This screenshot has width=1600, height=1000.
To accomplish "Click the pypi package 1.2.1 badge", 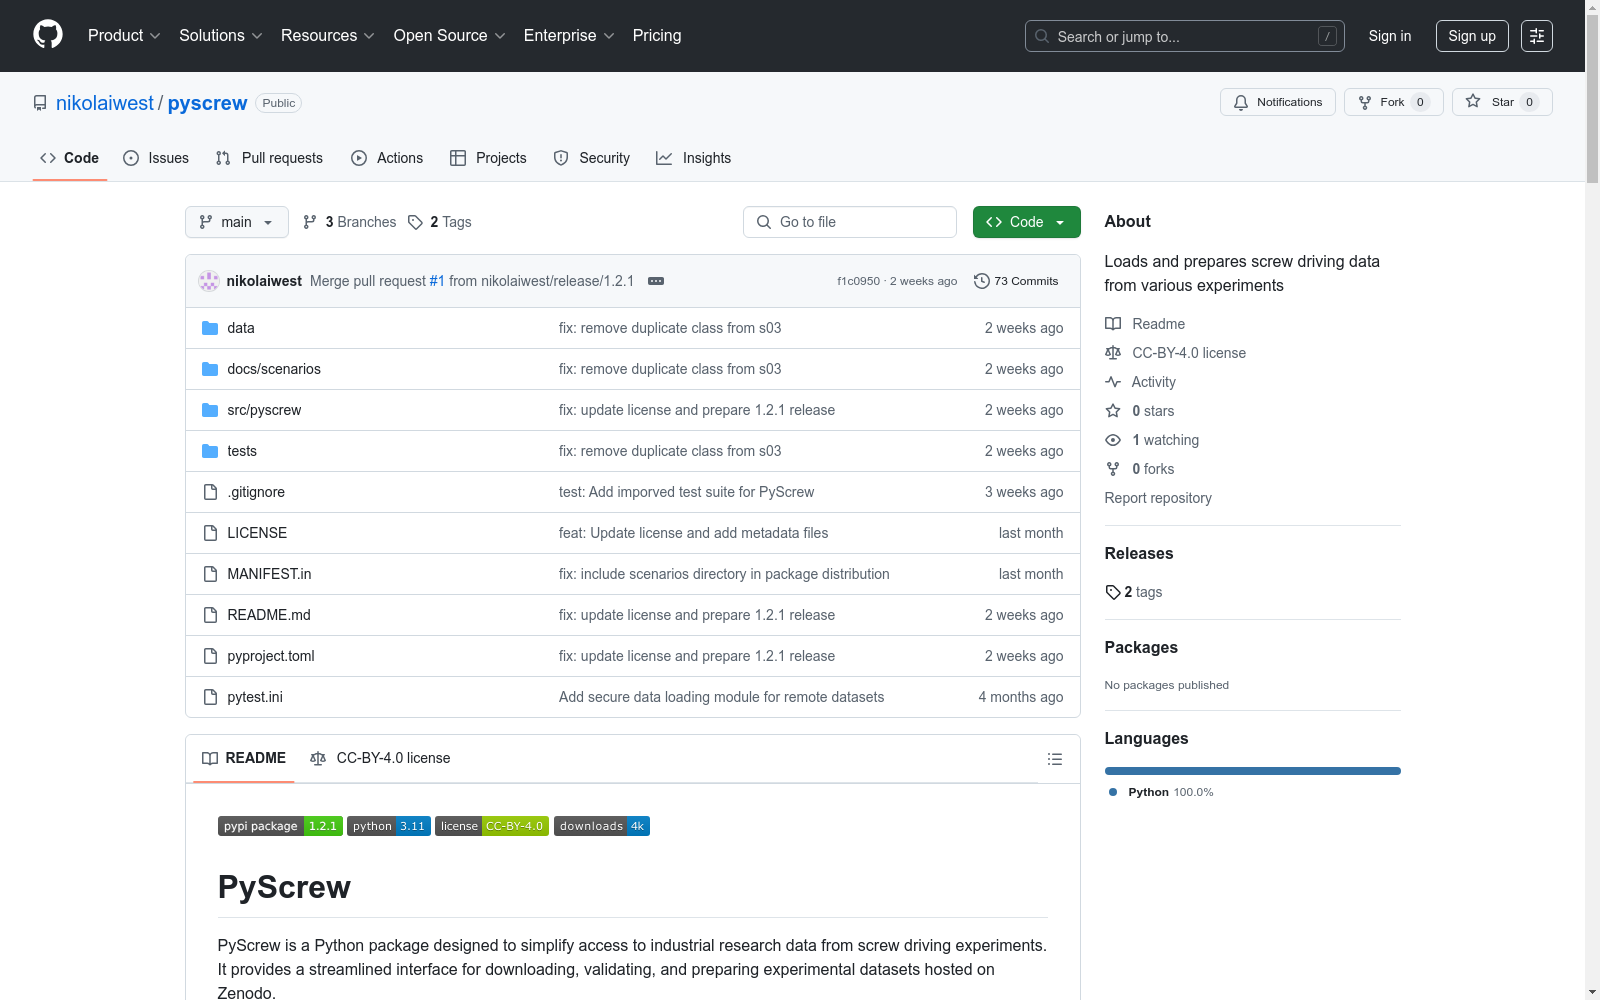I will (x=280, y=826).
